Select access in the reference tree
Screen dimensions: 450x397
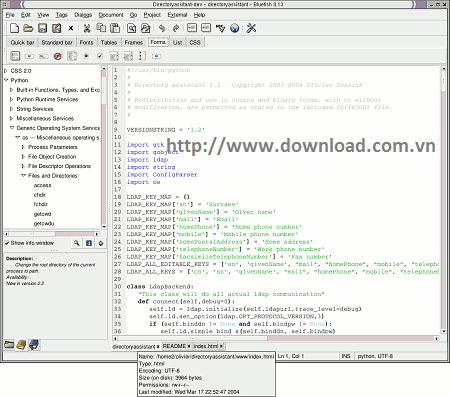42,185
